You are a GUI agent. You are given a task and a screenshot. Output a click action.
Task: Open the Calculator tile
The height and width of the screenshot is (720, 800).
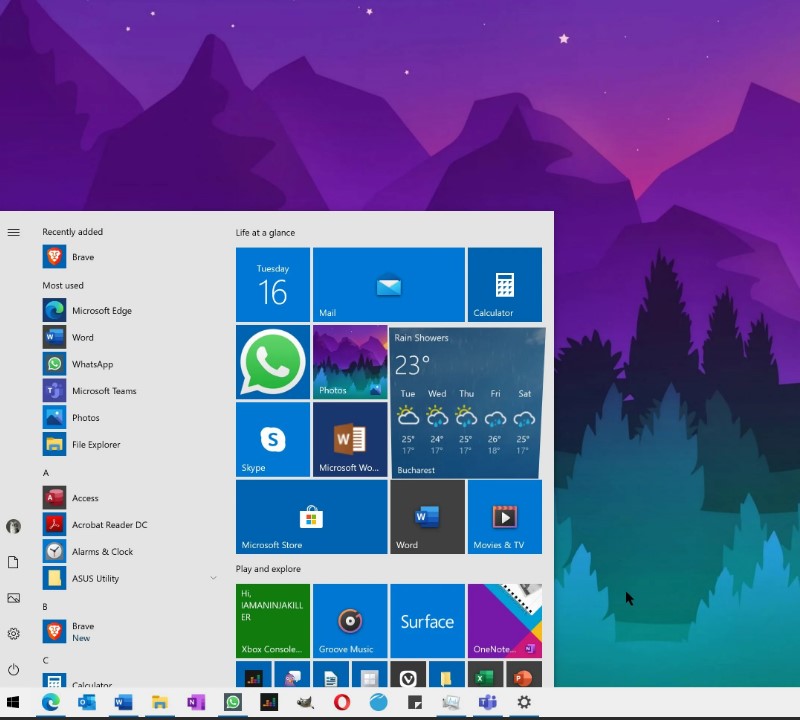(x=504, y=285)
